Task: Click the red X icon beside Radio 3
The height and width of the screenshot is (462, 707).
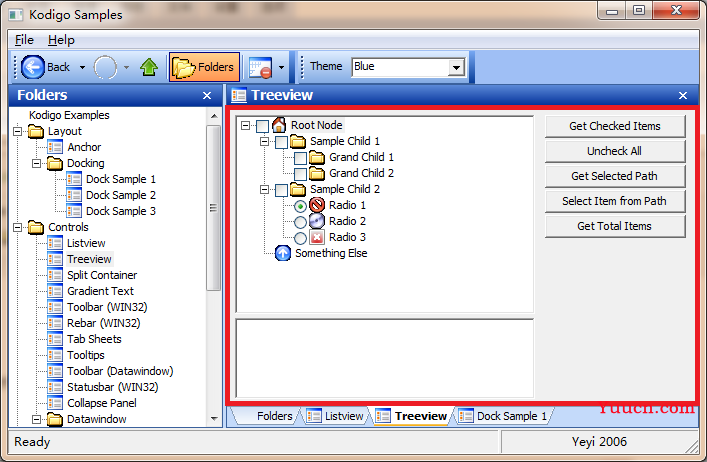Action: coord(317,237)
